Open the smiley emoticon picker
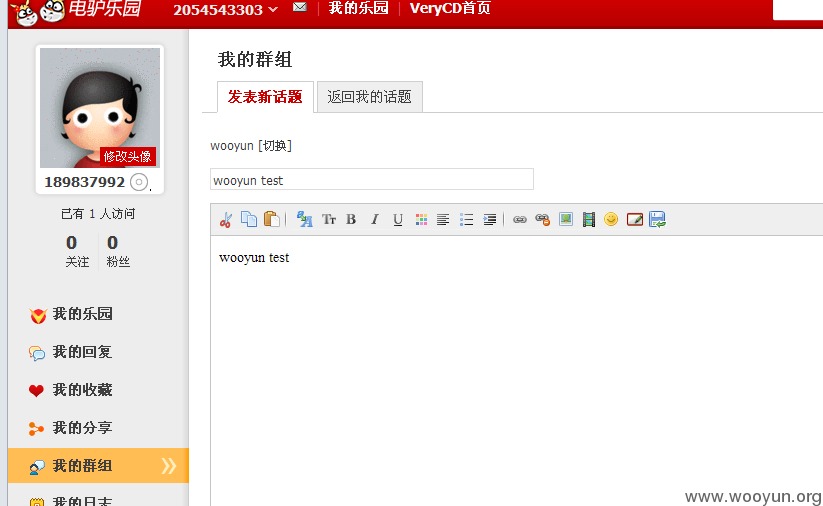This screenshot has height=506, width=823. [x=611, y=219]
